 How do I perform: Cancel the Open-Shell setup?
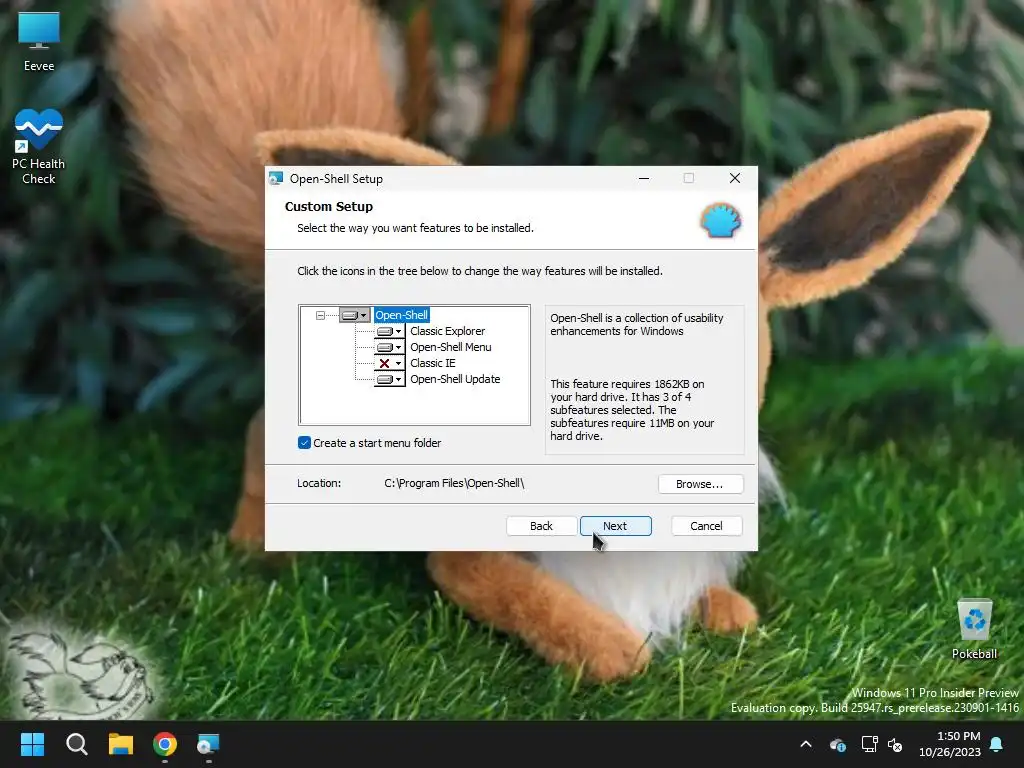707,526
